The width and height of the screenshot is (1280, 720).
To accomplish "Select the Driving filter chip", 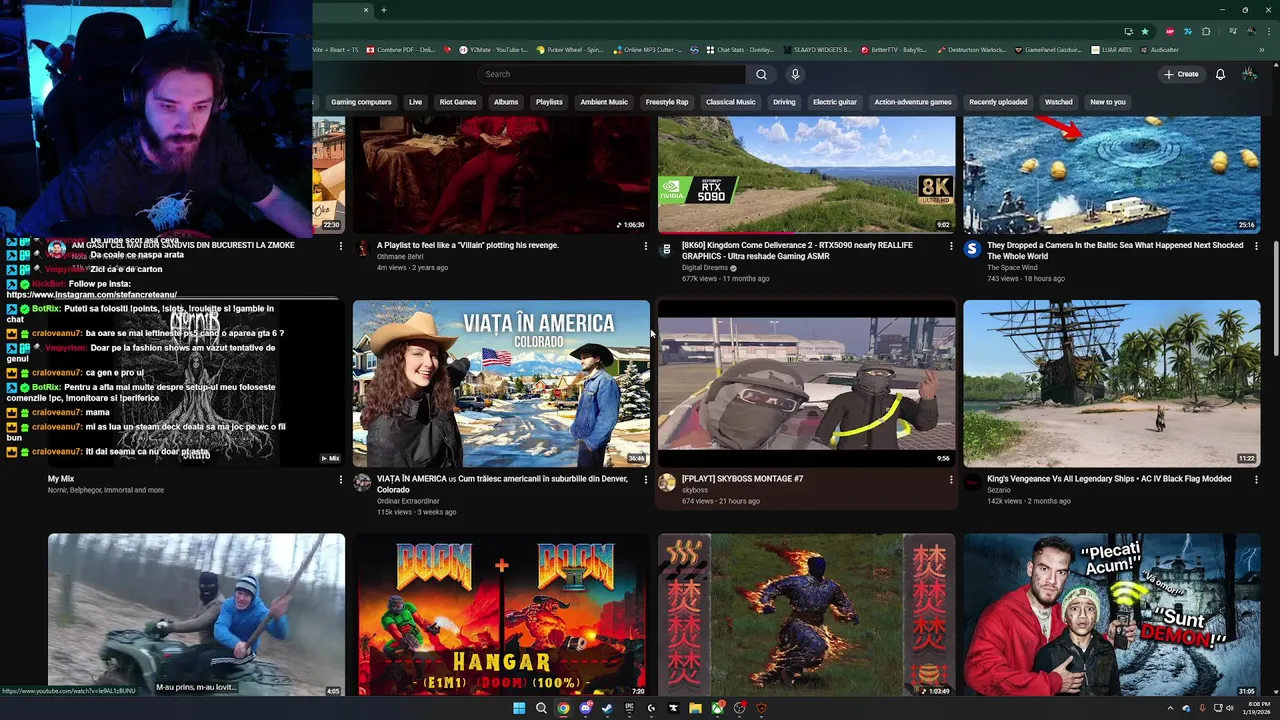I will (x=784, y=102).
